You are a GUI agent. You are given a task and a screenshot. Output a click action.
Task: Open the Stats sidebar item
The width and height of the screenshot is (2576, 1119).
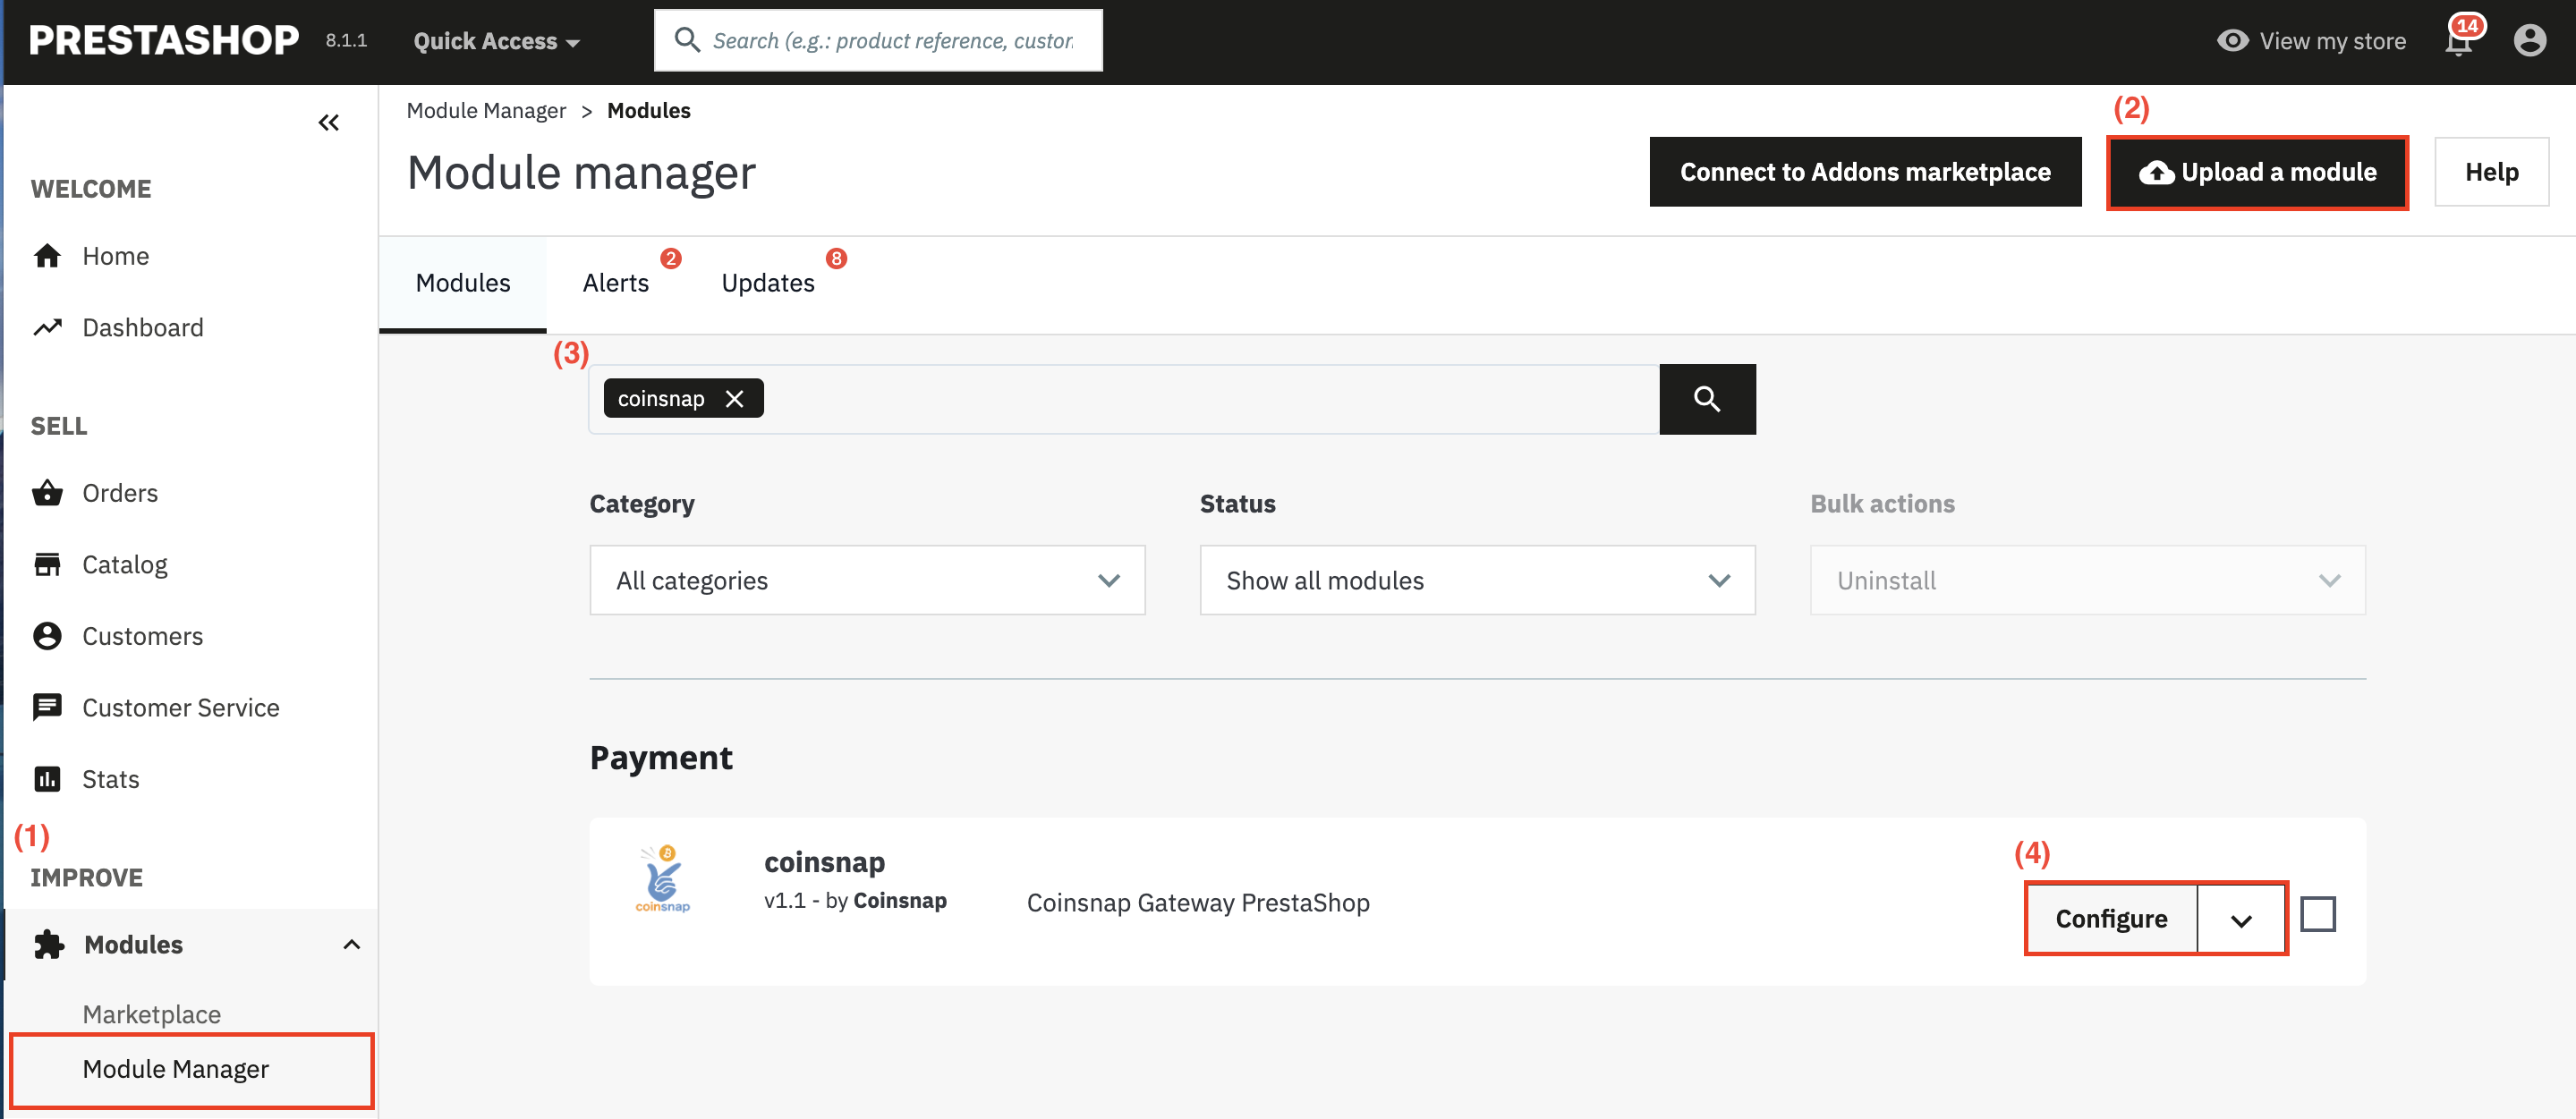110,779
